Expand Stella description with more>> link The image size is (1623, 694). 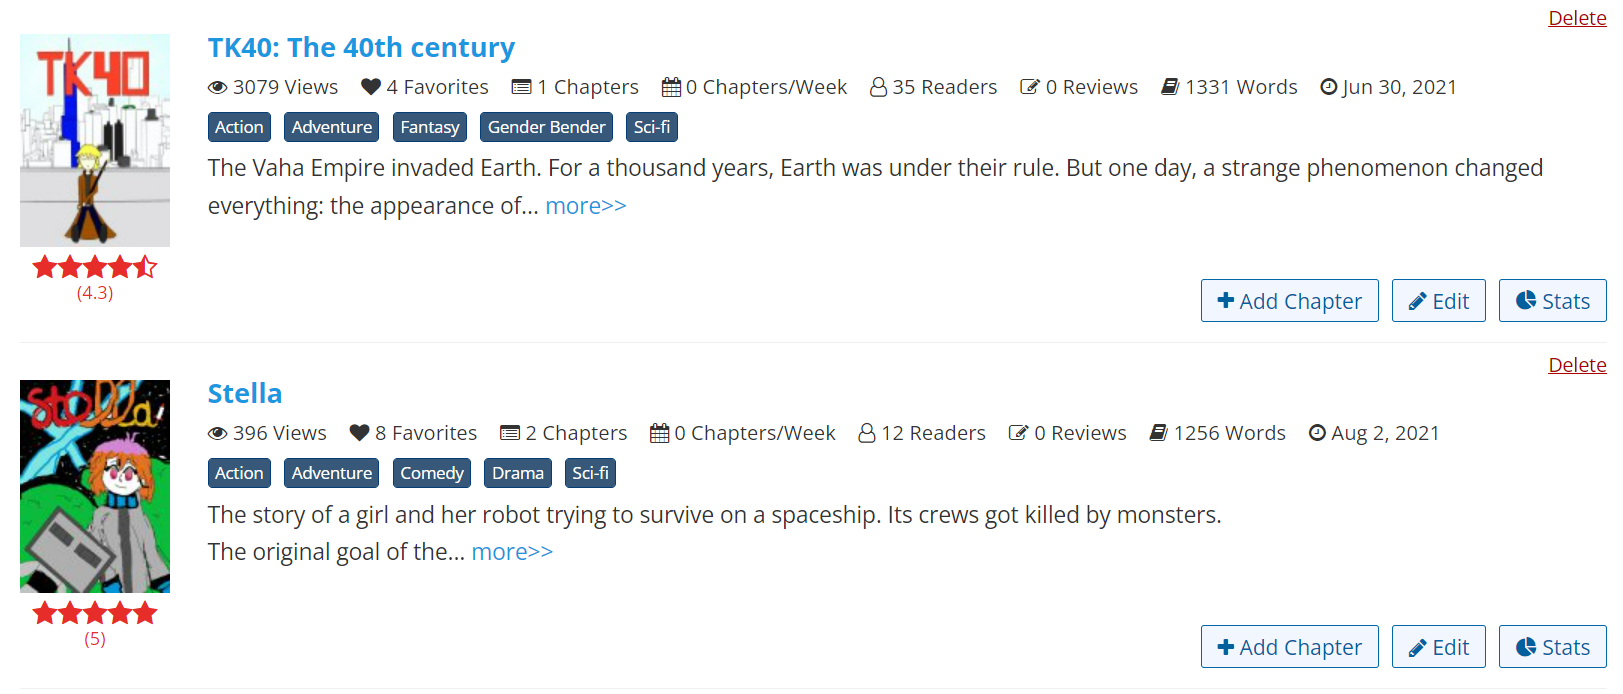point(511,552)
